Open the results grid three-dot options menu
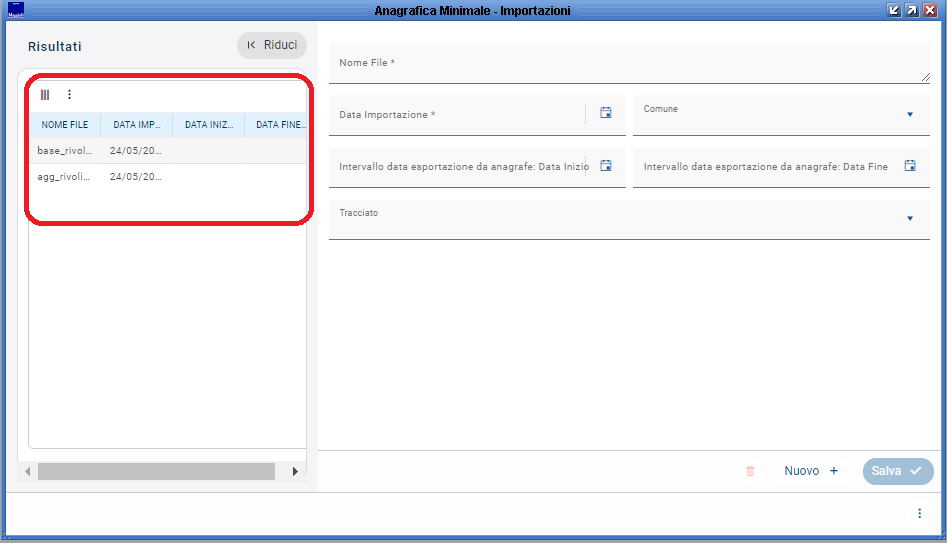Viewport: 947px width, 543px height. (69, 95)
